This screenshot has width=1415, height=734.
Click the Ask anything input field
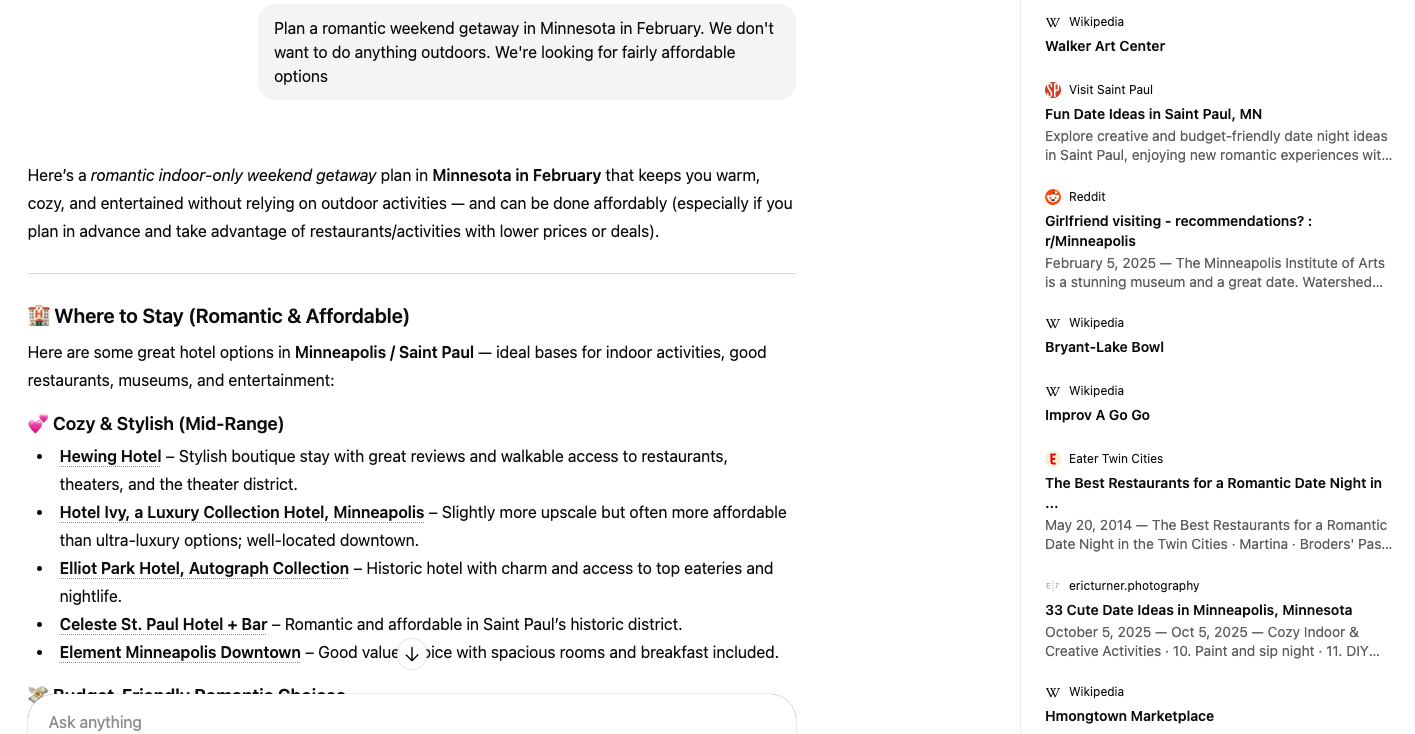tap(400, 722)
